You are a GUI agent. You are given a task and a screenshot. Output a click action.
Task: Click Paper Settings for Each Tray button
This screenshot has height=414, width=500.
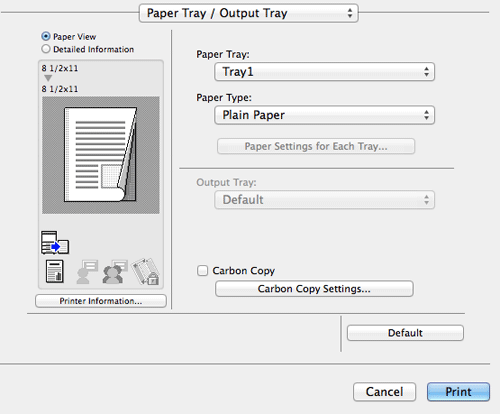pos(316,146)
